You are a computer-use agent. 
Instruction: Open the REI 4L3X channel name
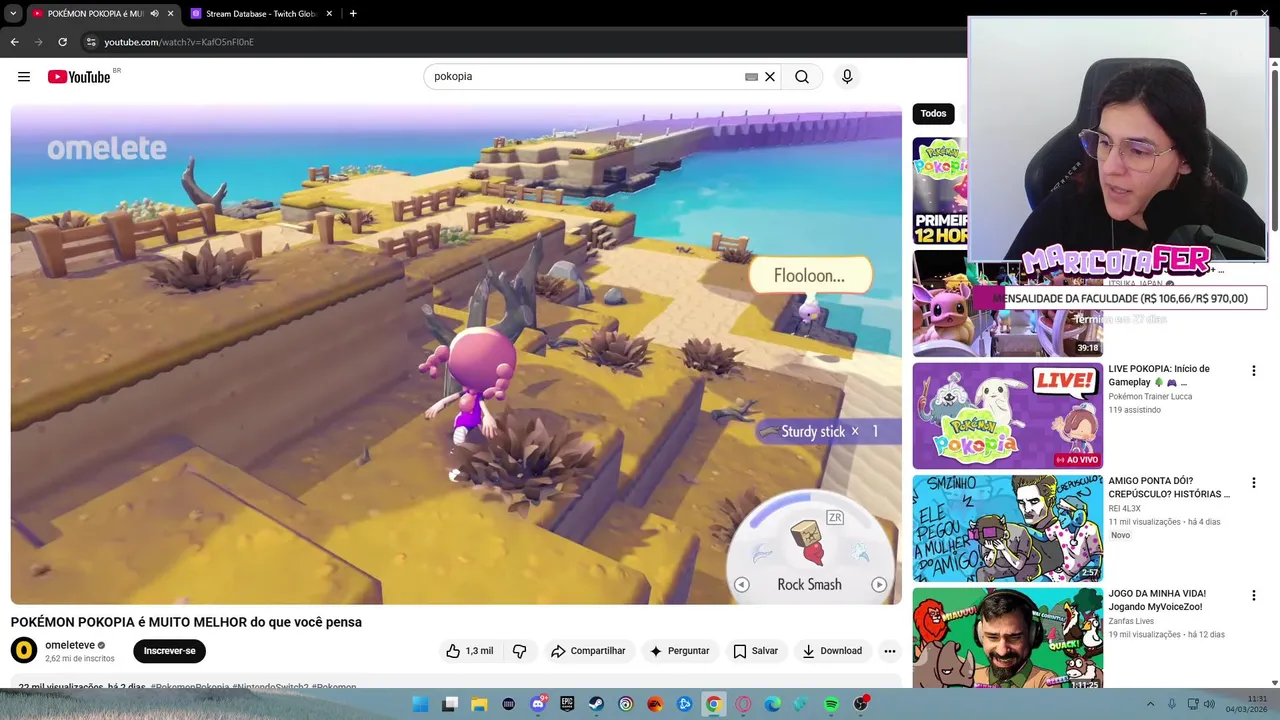[x=1125, y=509]
